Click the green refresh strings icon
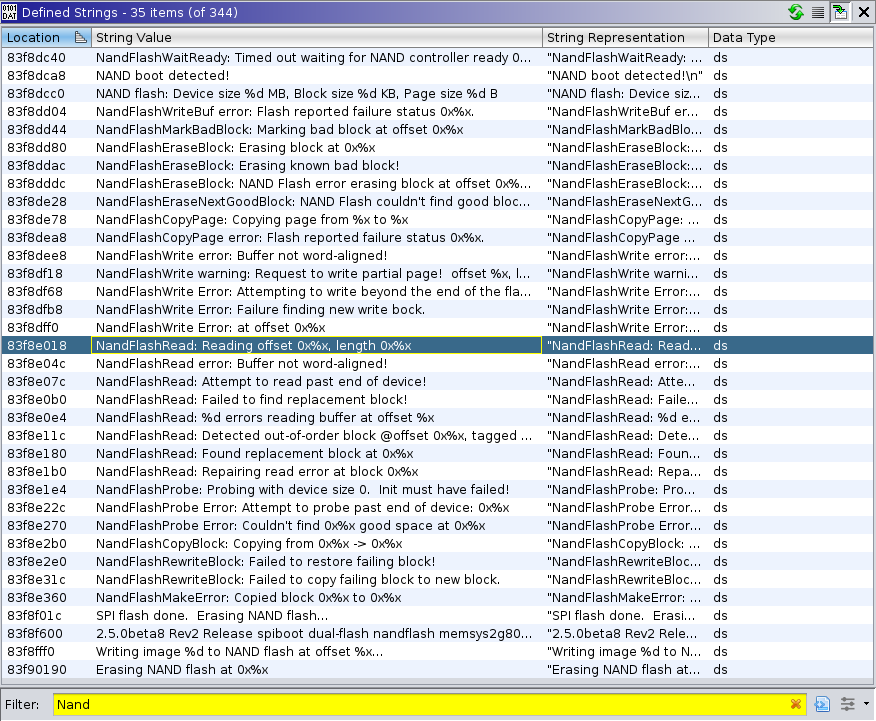The width and height of the screenshot is (876, 721). coord(796,12)
